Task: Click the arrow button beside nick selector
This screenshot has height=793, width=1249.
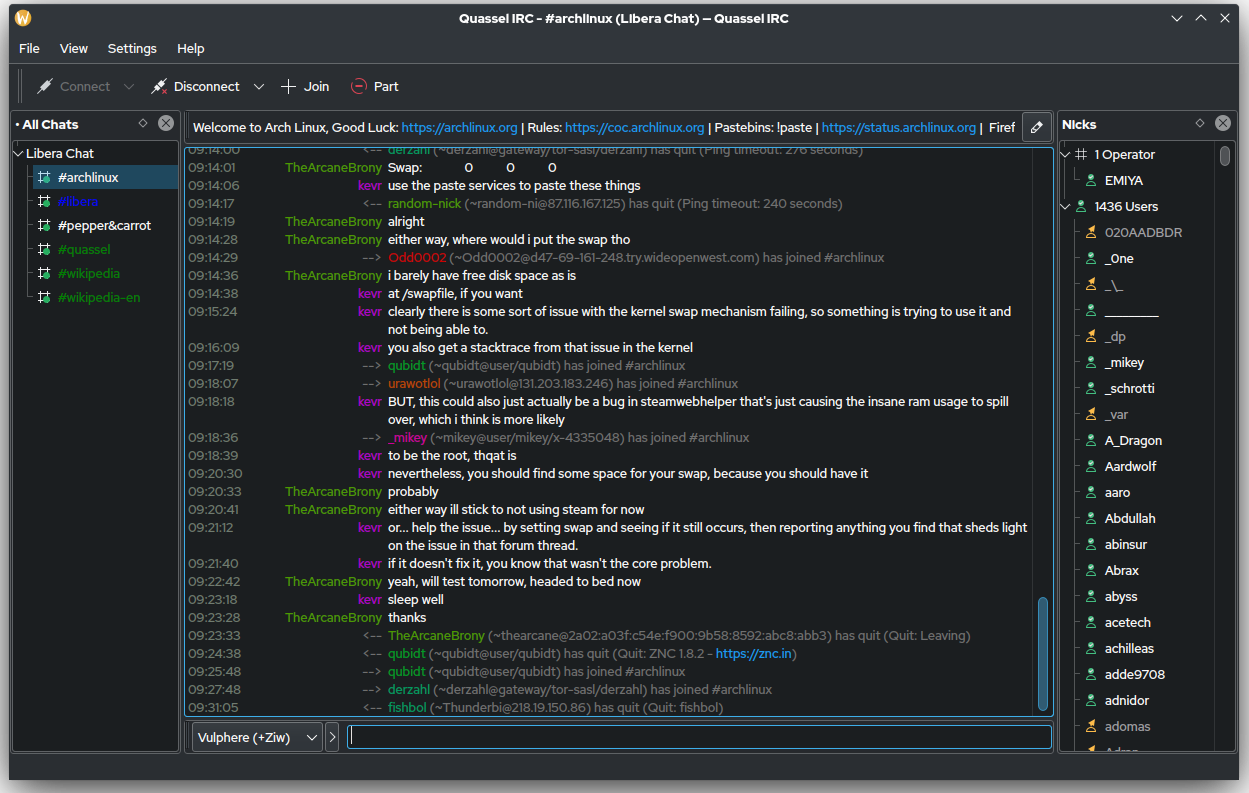Action: coord(333,737)
